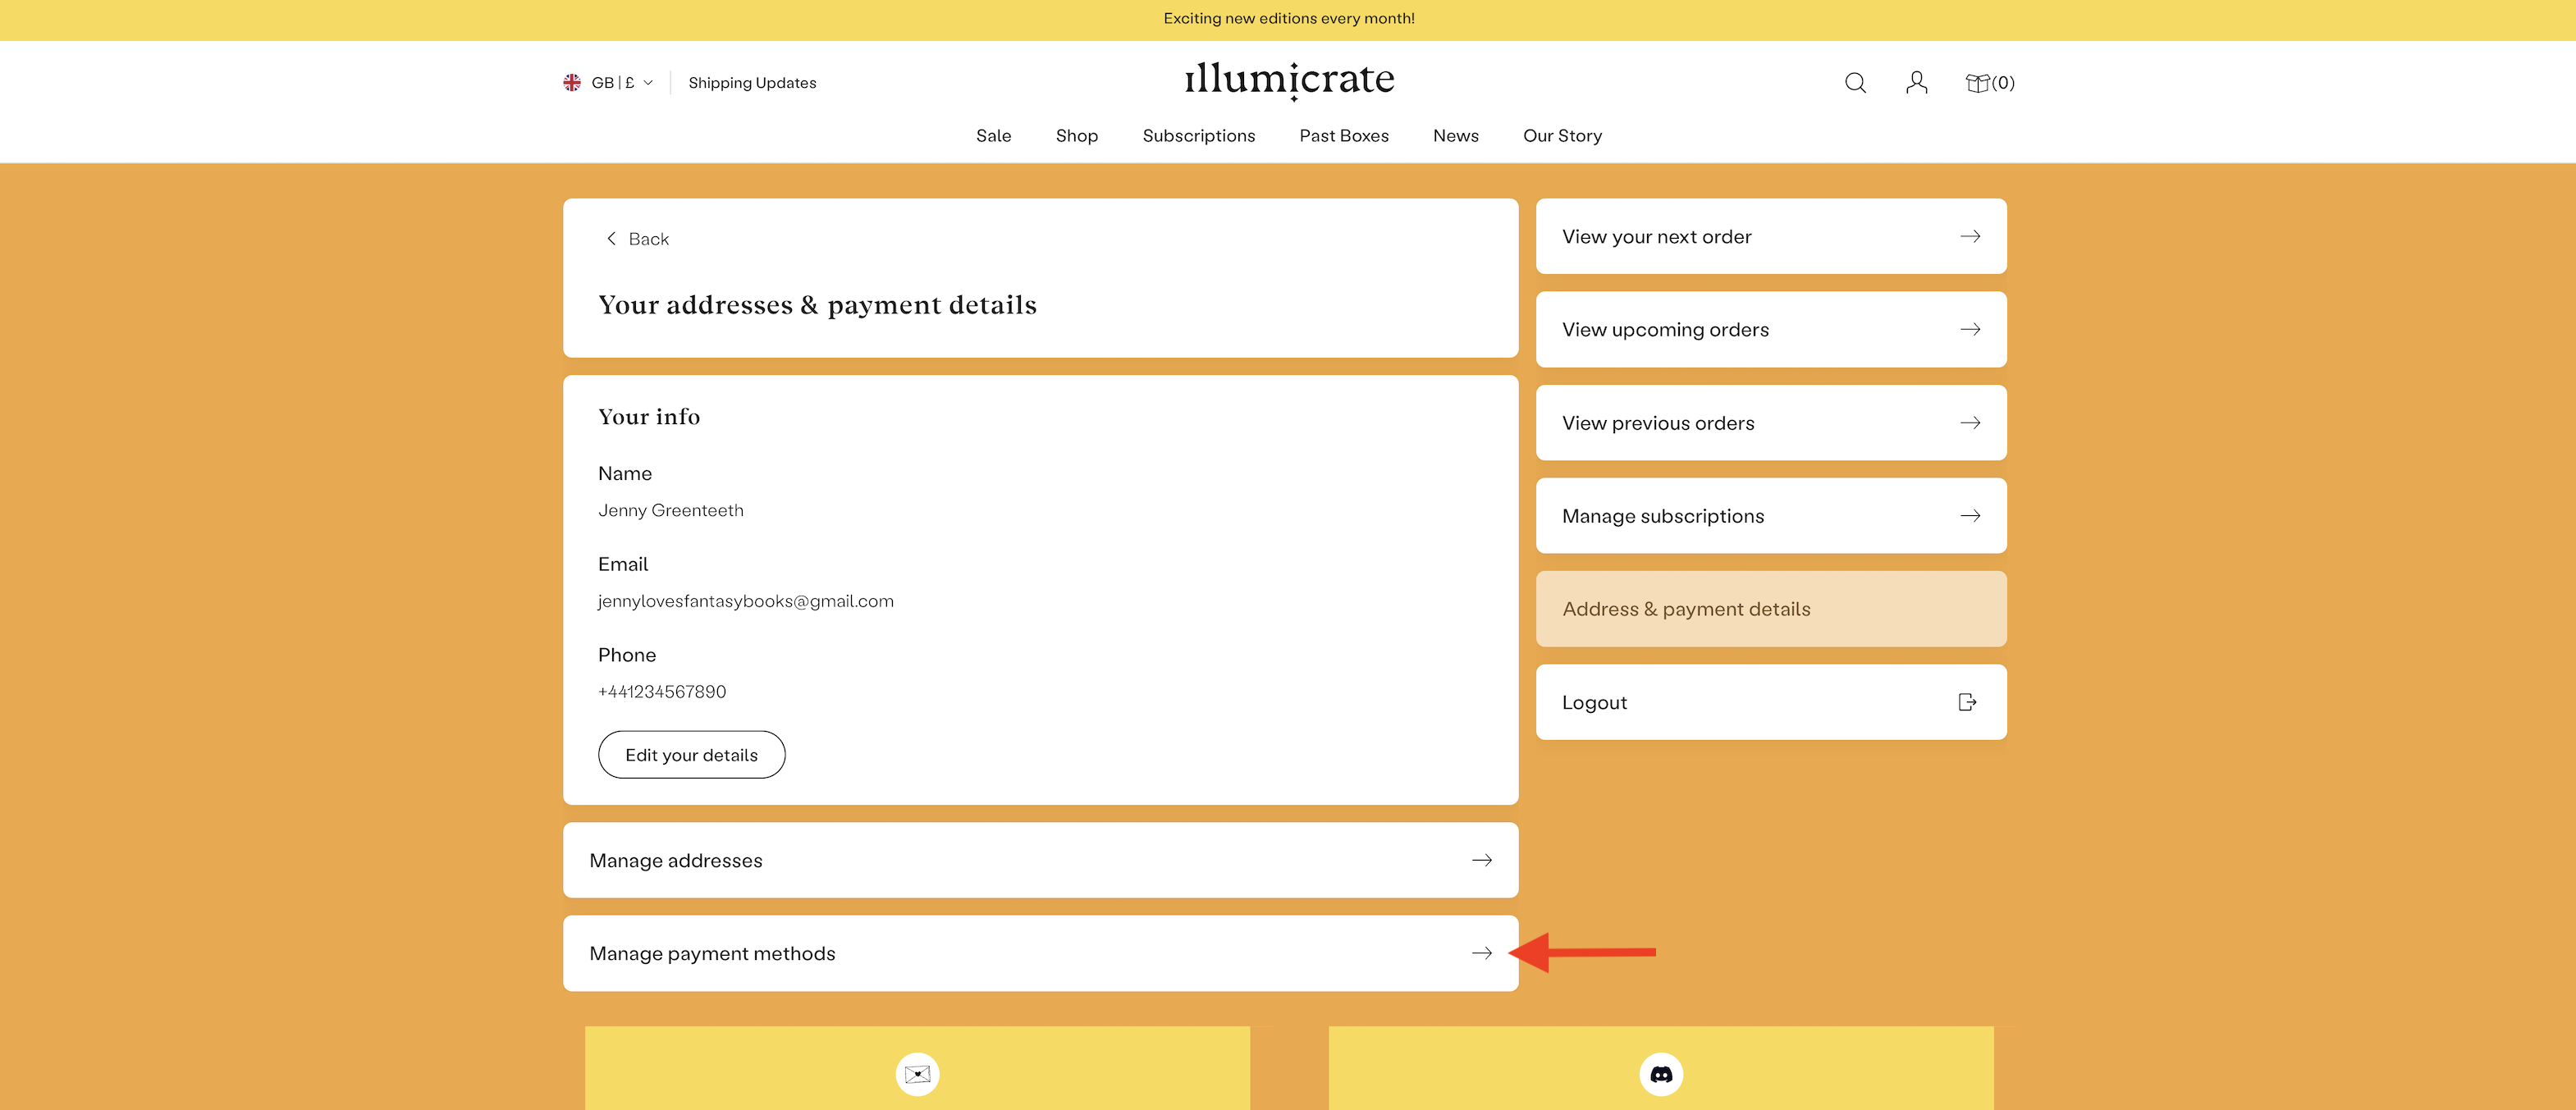Open the Subscriptions menu item
The image size is (2576, 1110).
pyautogui.click(x=1198, y=136)
